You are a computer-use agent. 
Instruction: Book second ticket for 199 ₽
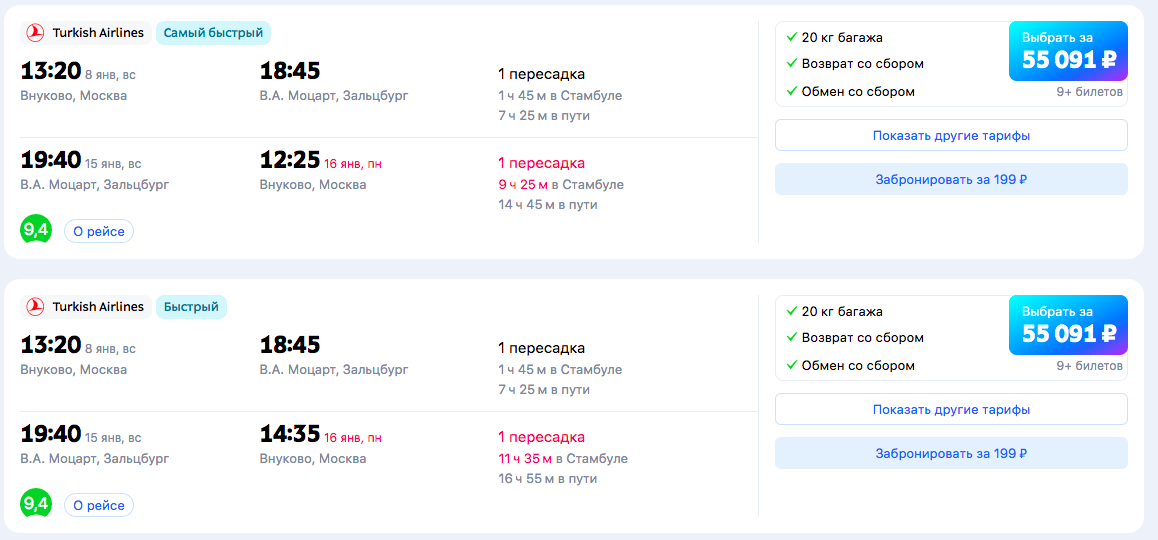tap(951, 454)
